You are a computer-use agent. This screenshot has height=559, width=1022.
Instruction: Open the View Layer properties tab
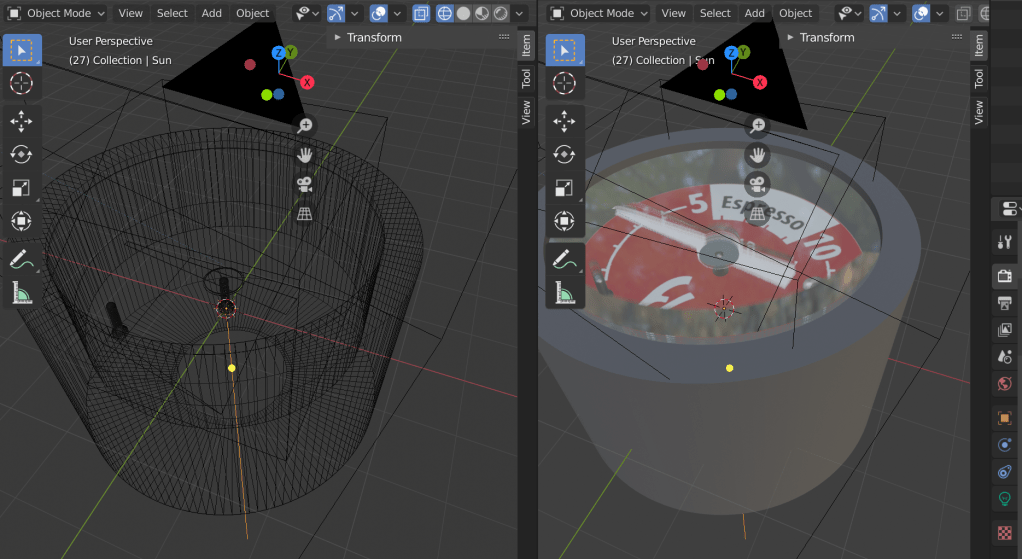point(1004,330)
